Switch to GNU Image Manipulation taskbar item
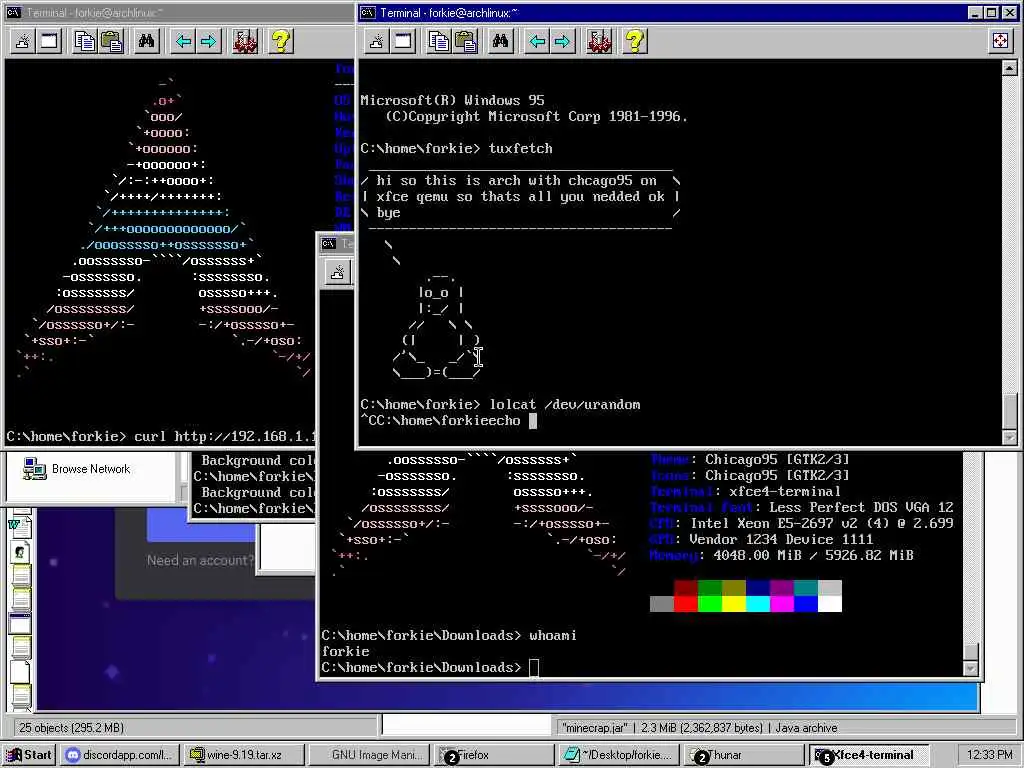 pyautogui.click(x=369, y=755)
